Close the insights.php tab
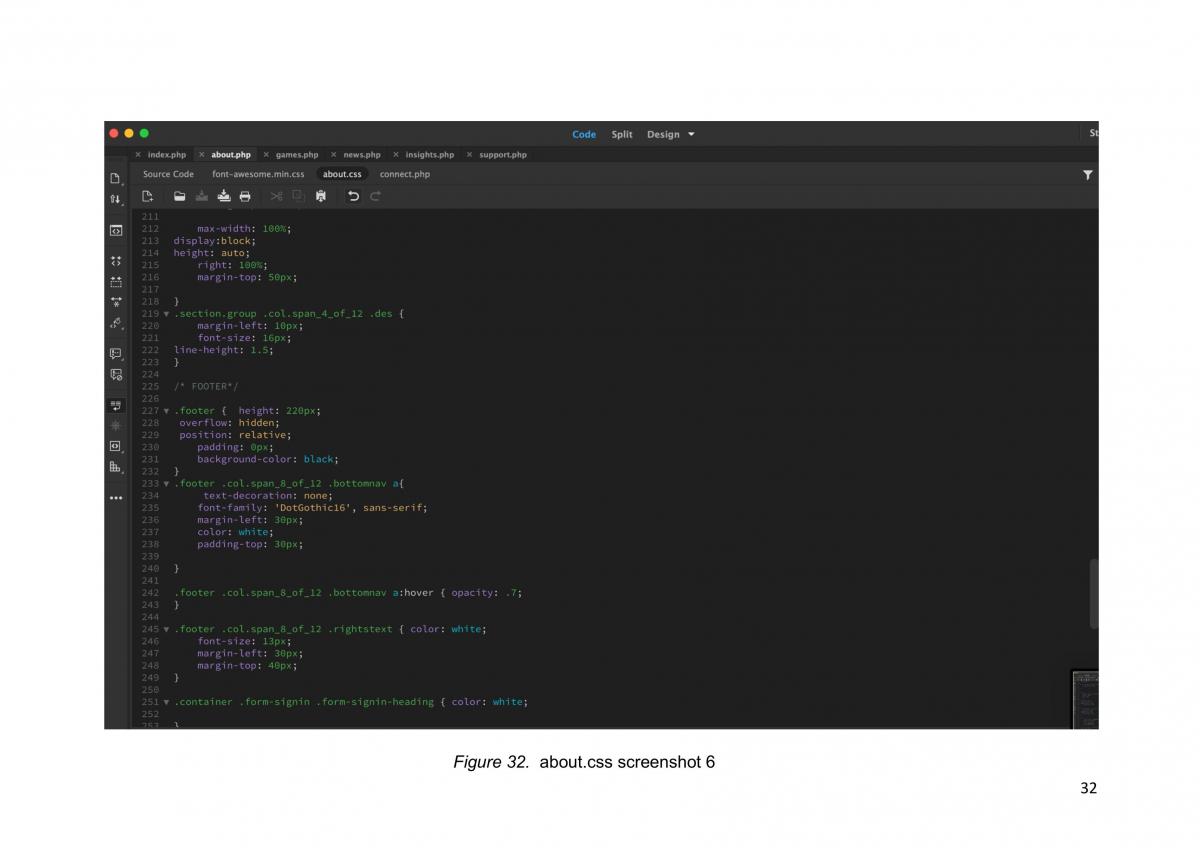The image size is (1200, 848). (x=396, y=155)
